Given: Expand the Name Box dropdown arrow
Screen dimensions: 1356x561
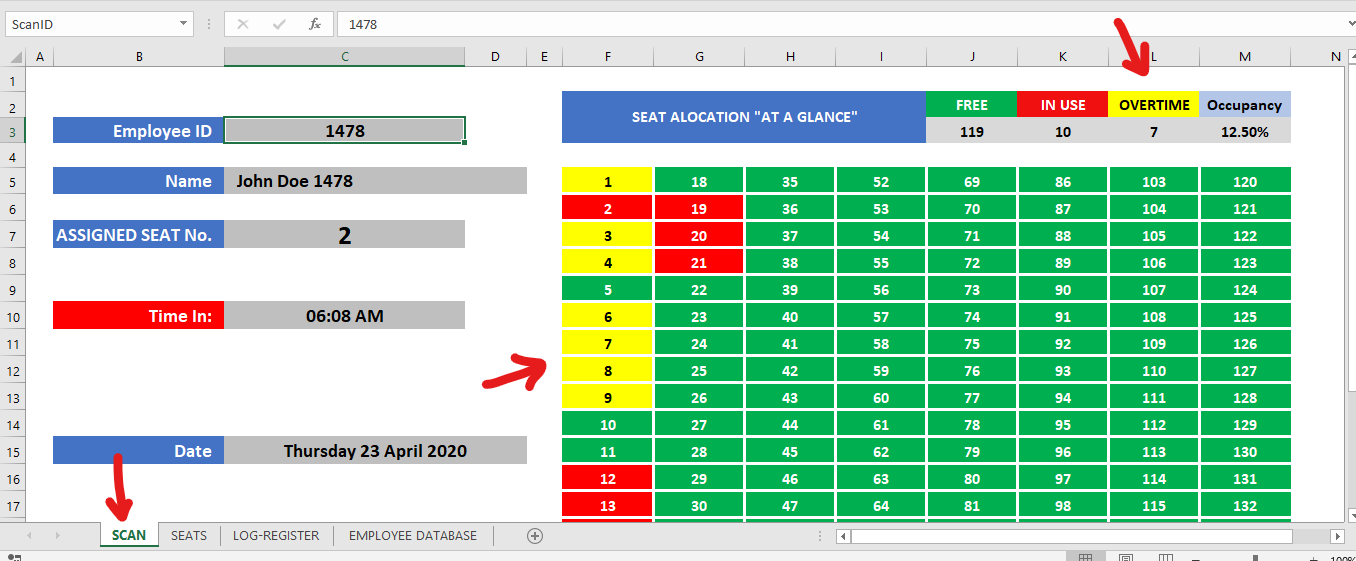Looking at the screenshot, I should tap(184, 24).
